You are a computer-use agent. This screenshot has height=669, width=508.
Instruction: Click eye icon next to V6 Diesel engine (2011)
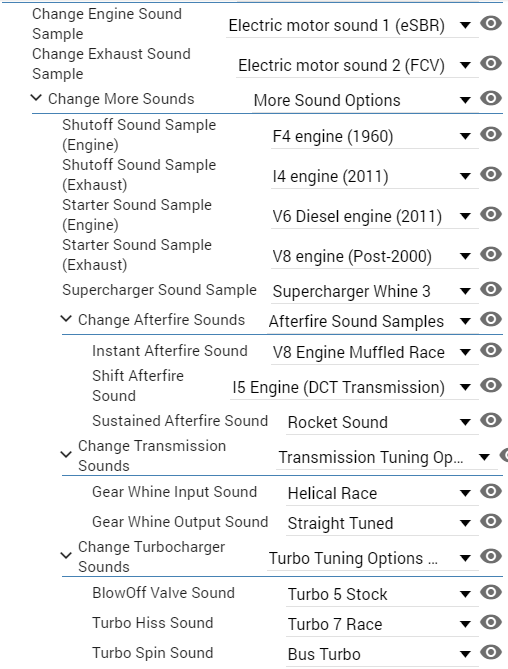[491, 214]
